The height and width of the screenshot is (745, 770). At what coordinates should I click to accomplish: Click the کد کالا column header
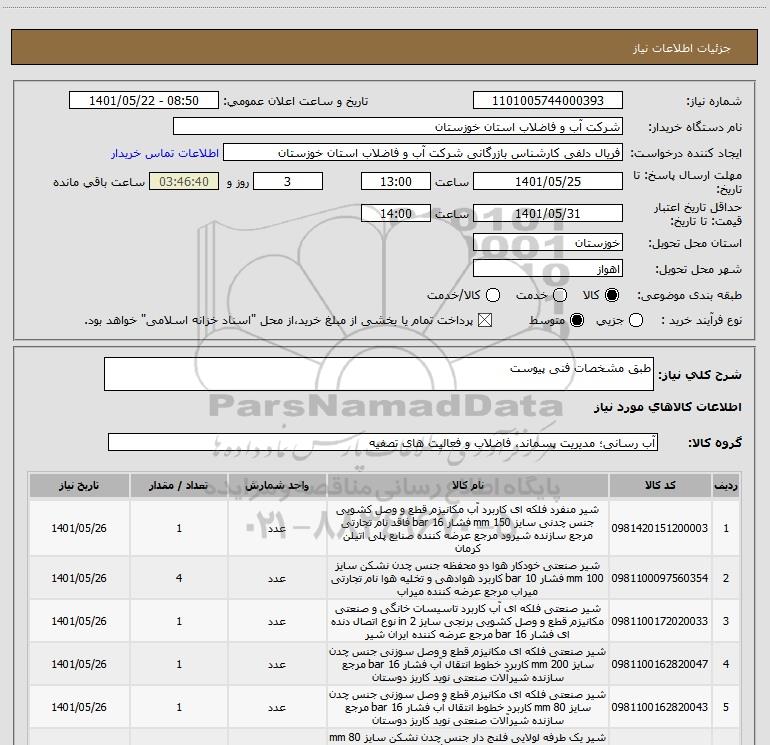pos(660,486)
